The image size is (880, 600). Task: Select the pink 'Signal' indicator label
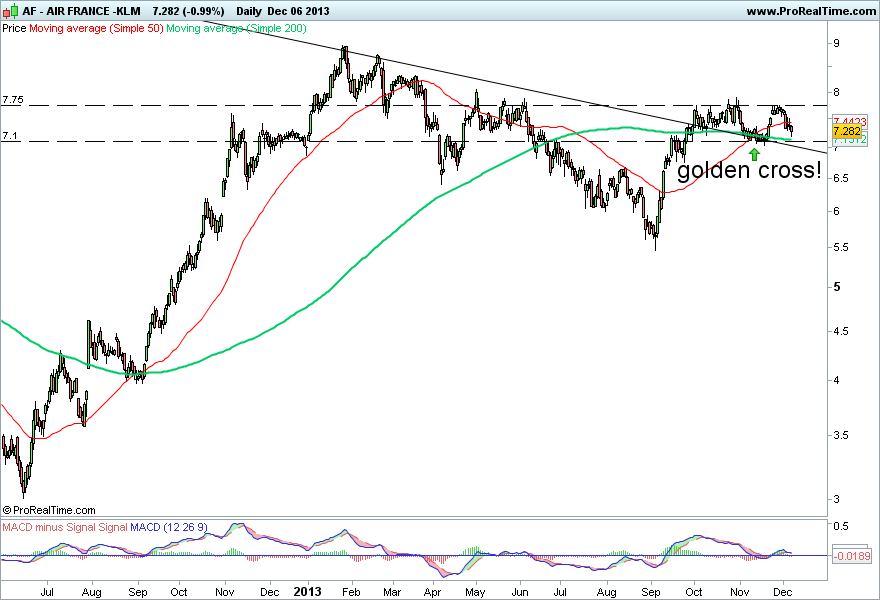113,527
